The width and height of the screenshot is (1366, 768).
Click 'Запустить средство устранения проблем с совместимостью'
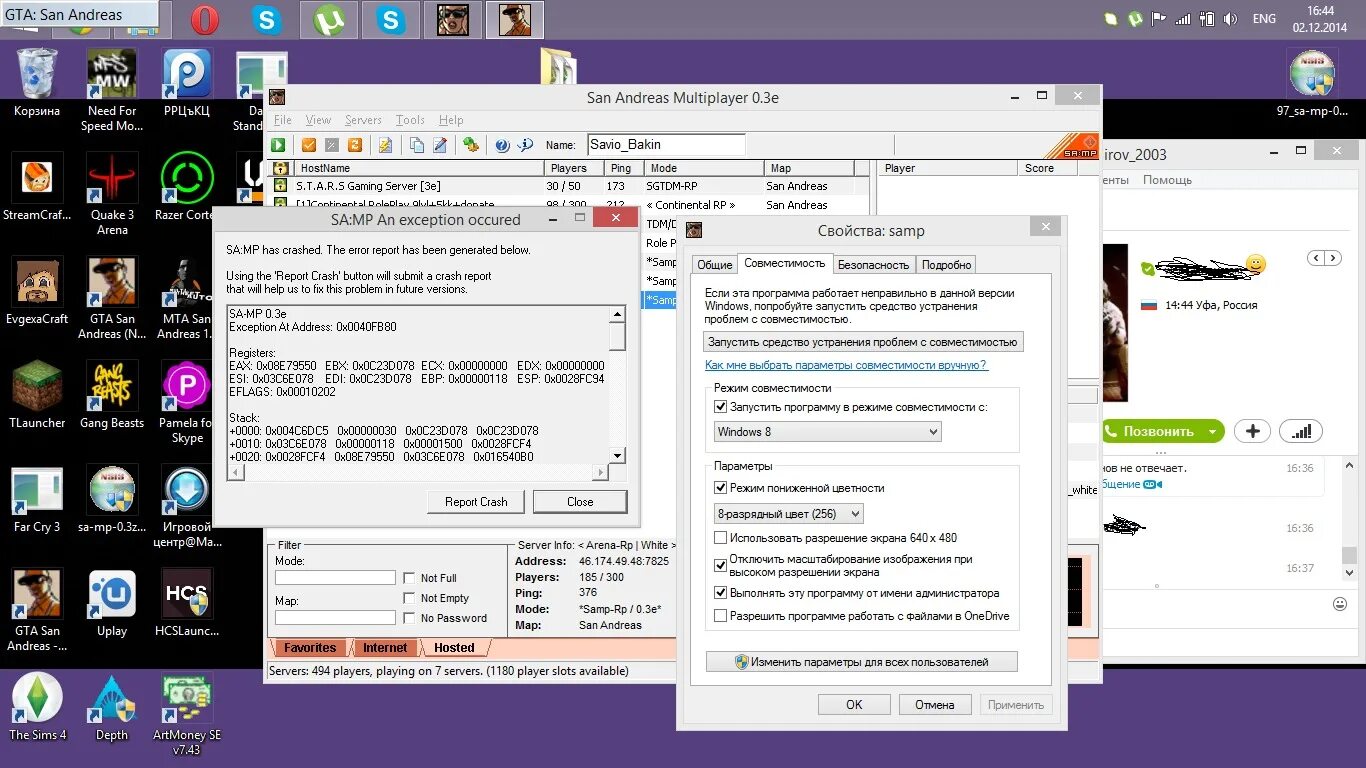coord(864,342)
